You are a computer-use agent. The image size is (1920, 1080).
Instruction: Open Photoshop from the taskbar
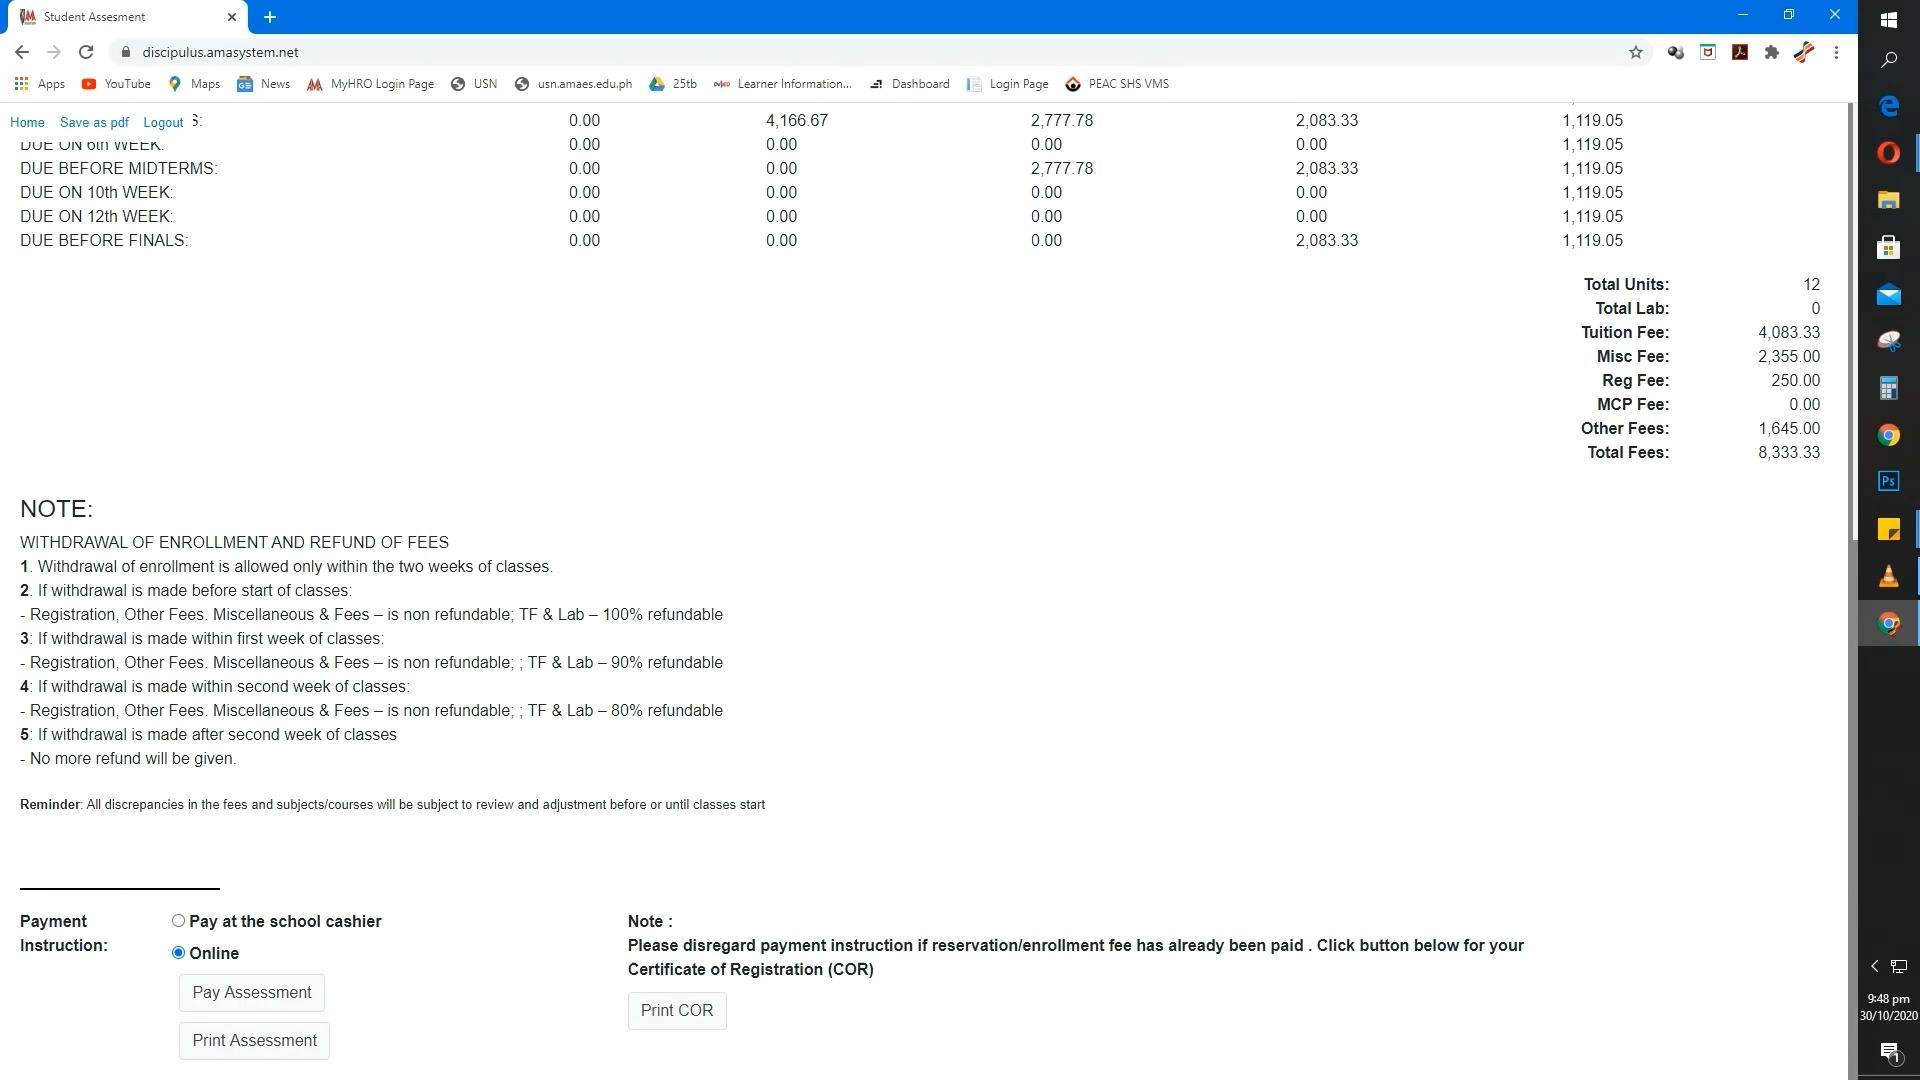click(x=1889, y=482)
